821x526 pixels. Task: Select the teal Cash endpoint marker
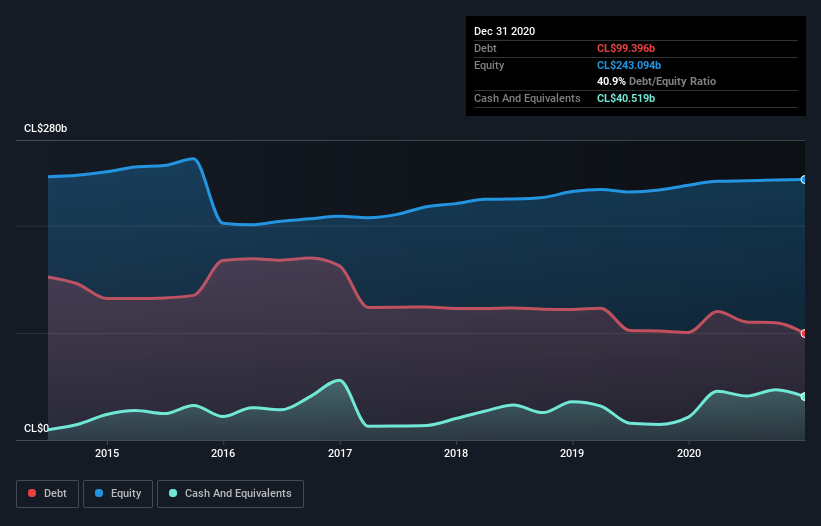point(804,397)
